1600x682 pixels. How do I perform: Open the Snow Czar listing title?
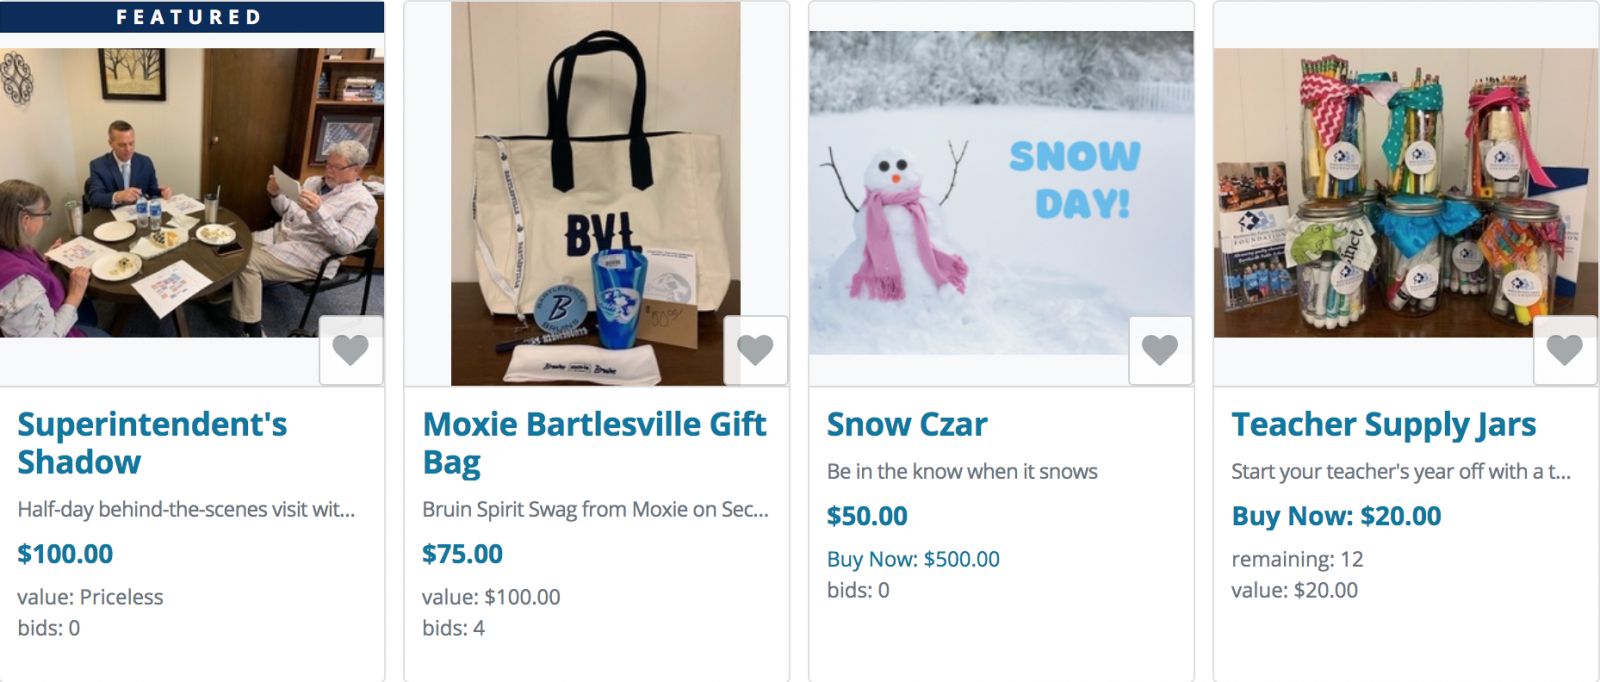[x=907, y=424]
